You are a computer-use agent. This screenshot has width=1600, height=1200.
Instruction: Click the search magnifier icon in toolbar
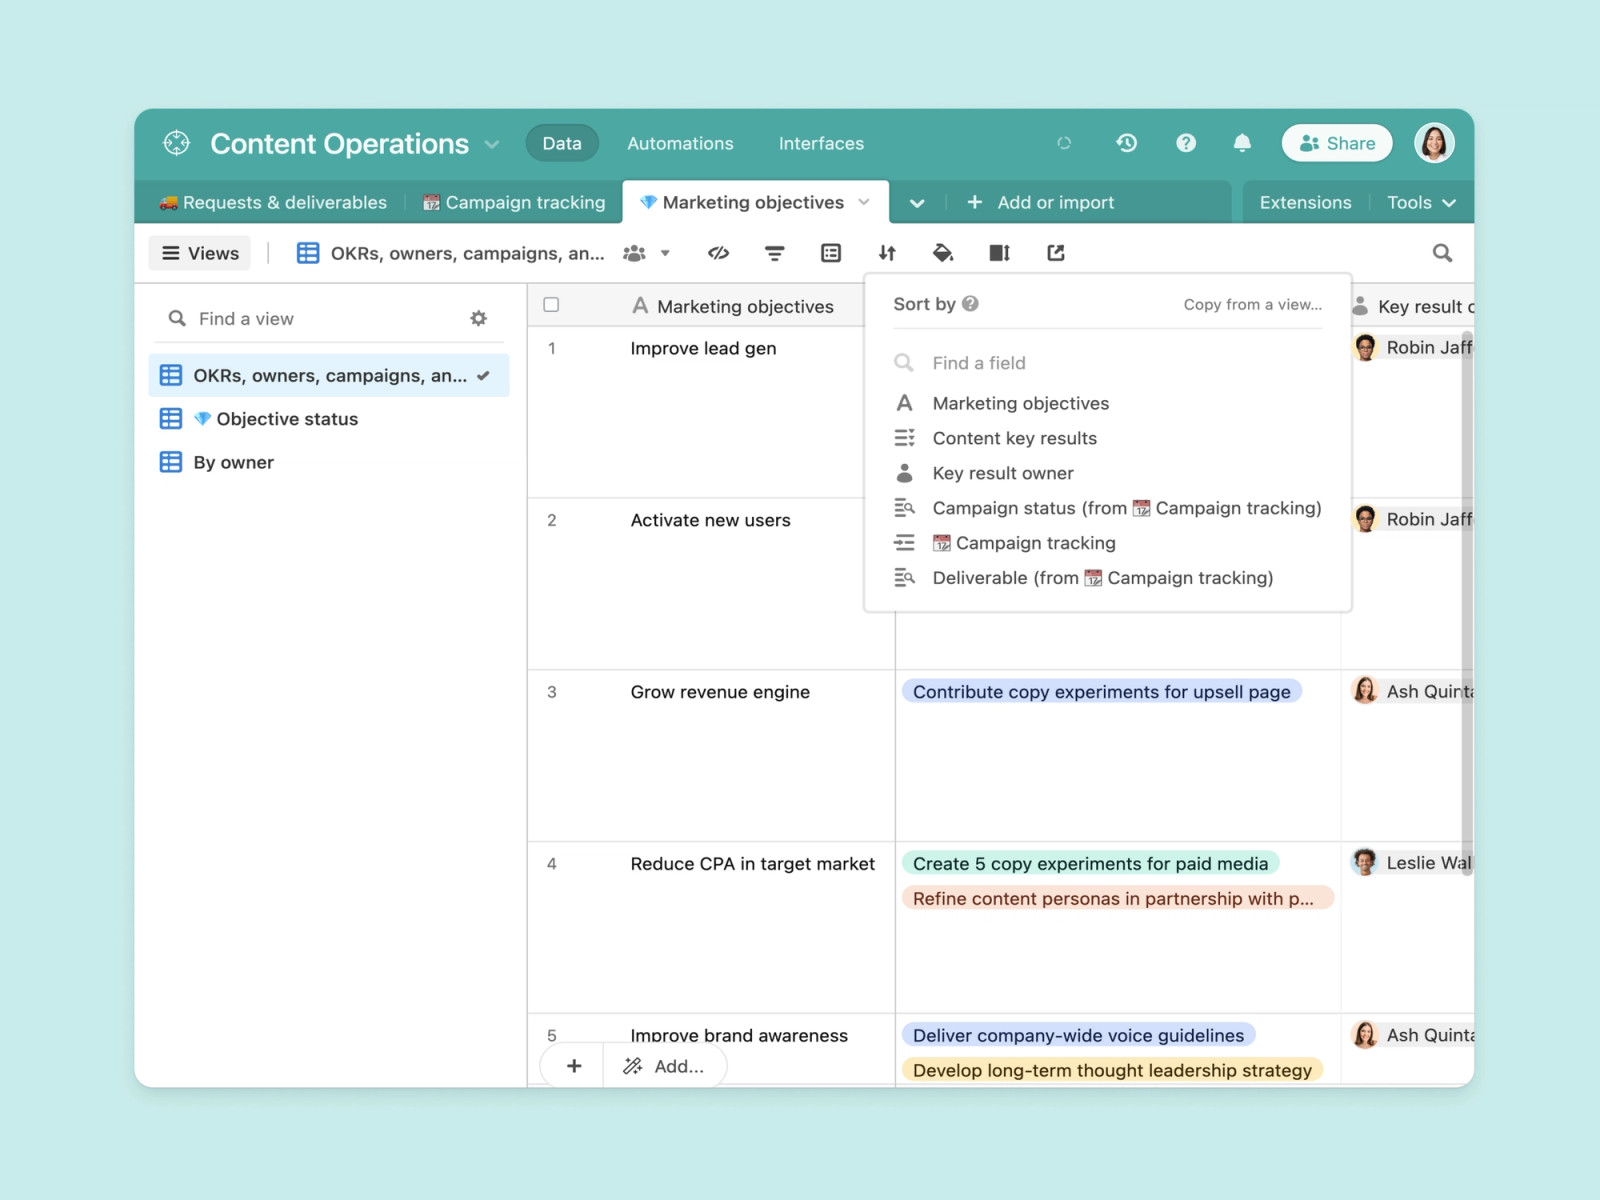[x=1442, y=253]
